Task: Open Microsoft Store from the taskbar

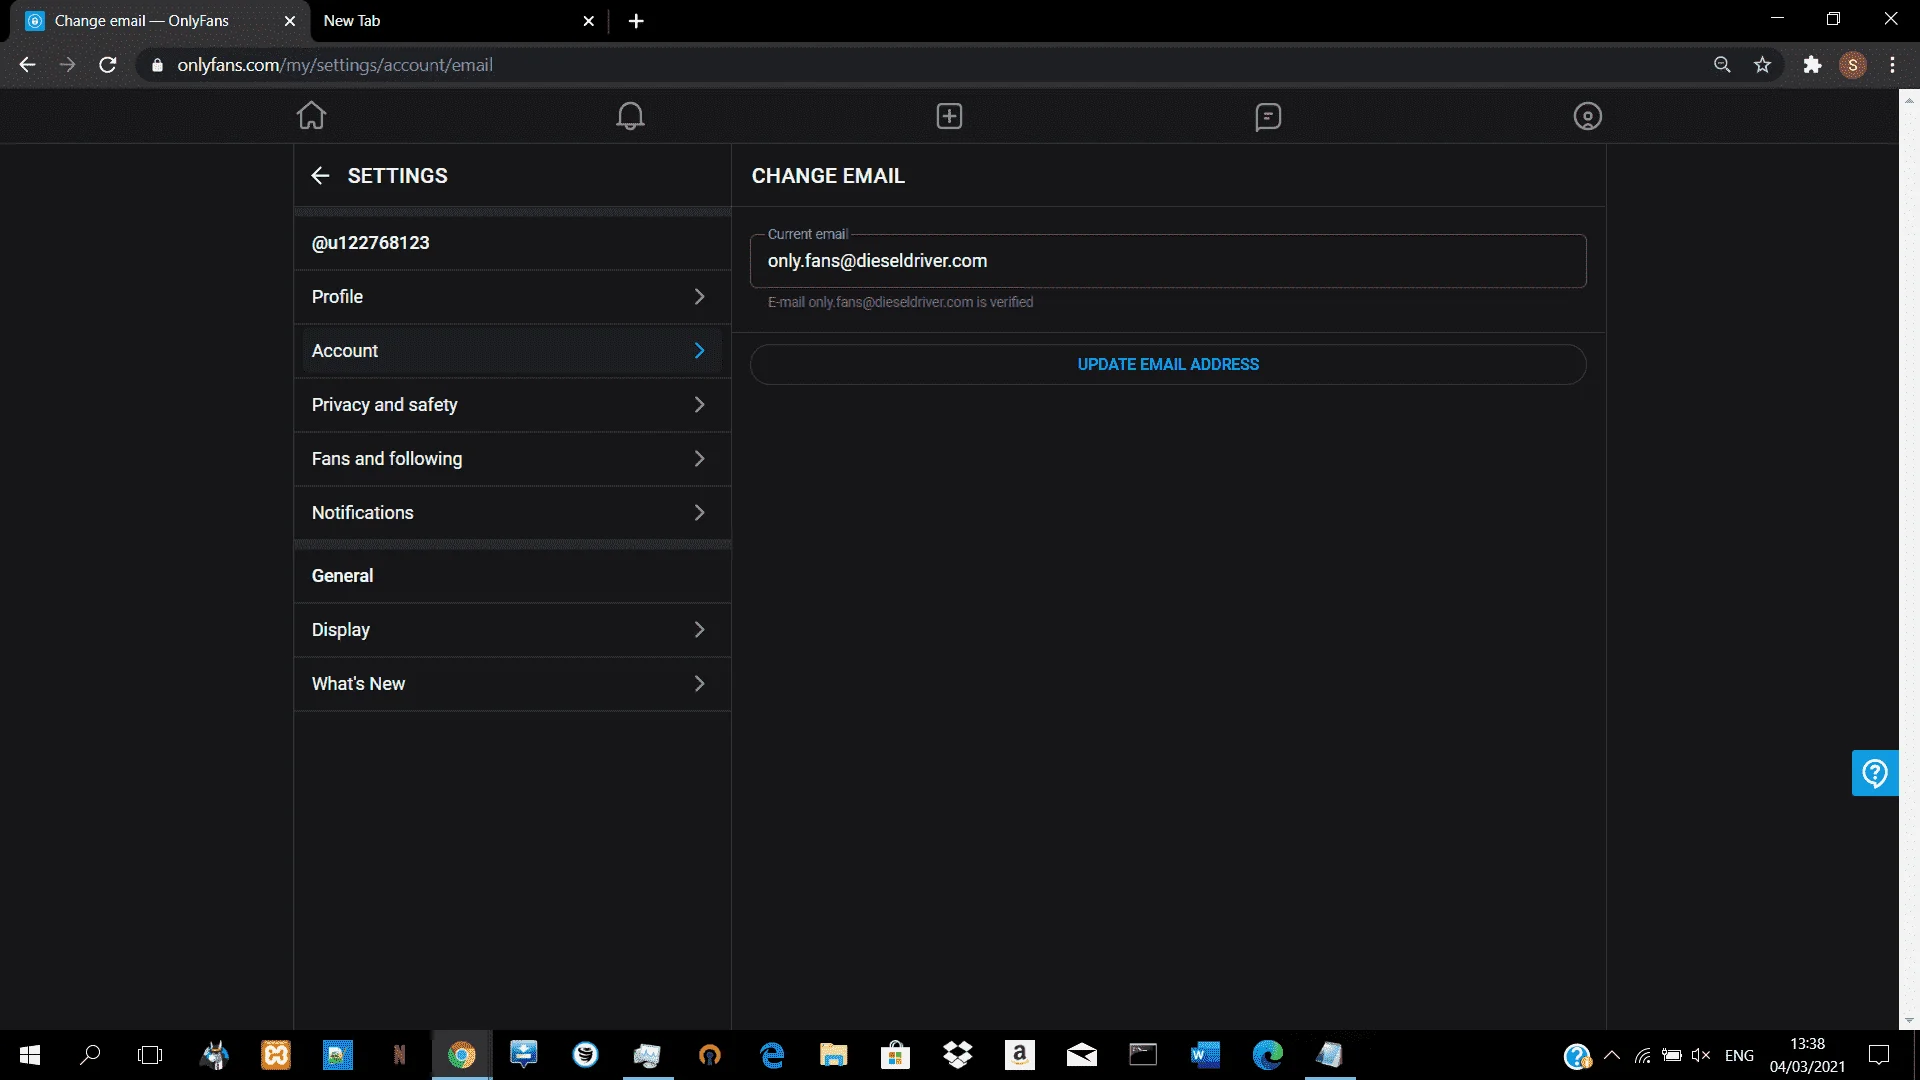Action: click(895, 1055)
